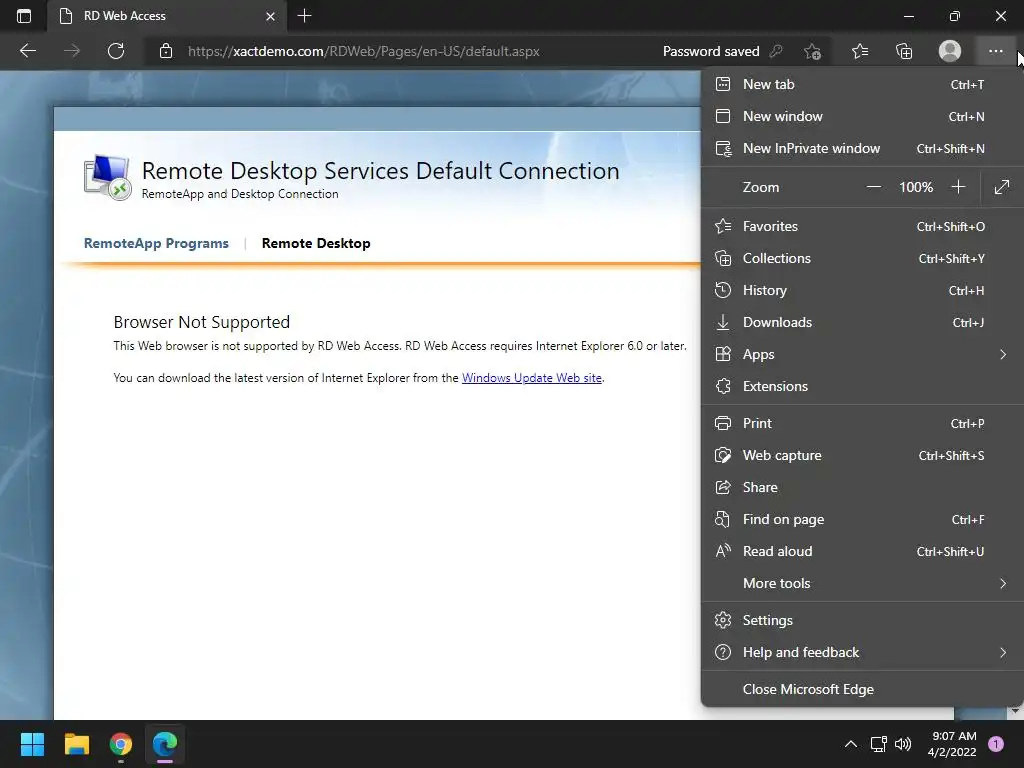Viewport: 1024px width, 768px height.
Task: Click the Microsoft Edge taskbar icon
Action: coord(165,744)
